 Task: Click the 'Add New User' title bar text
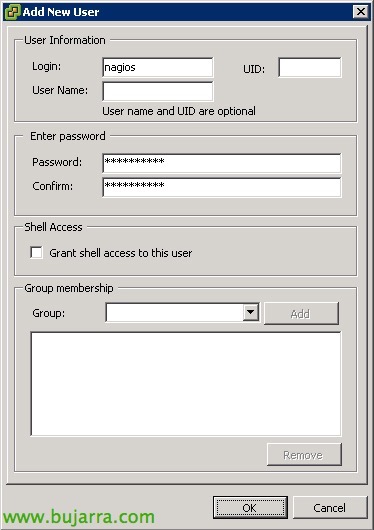pos(61,12)
